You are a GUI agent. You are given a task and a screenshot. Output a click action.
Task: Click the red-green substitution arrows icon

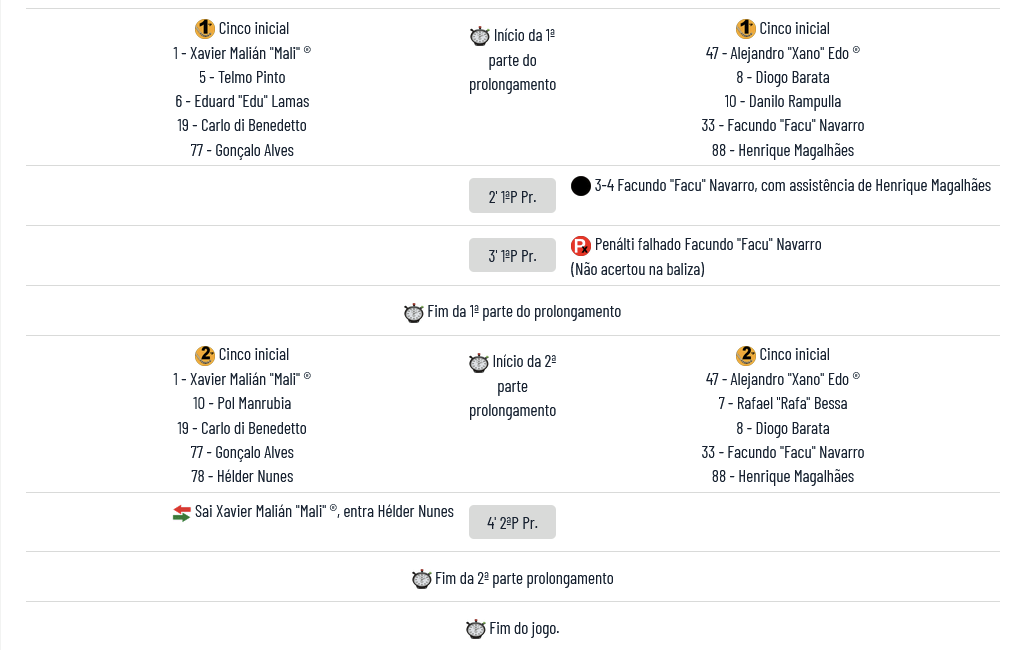tap(181, 513)
